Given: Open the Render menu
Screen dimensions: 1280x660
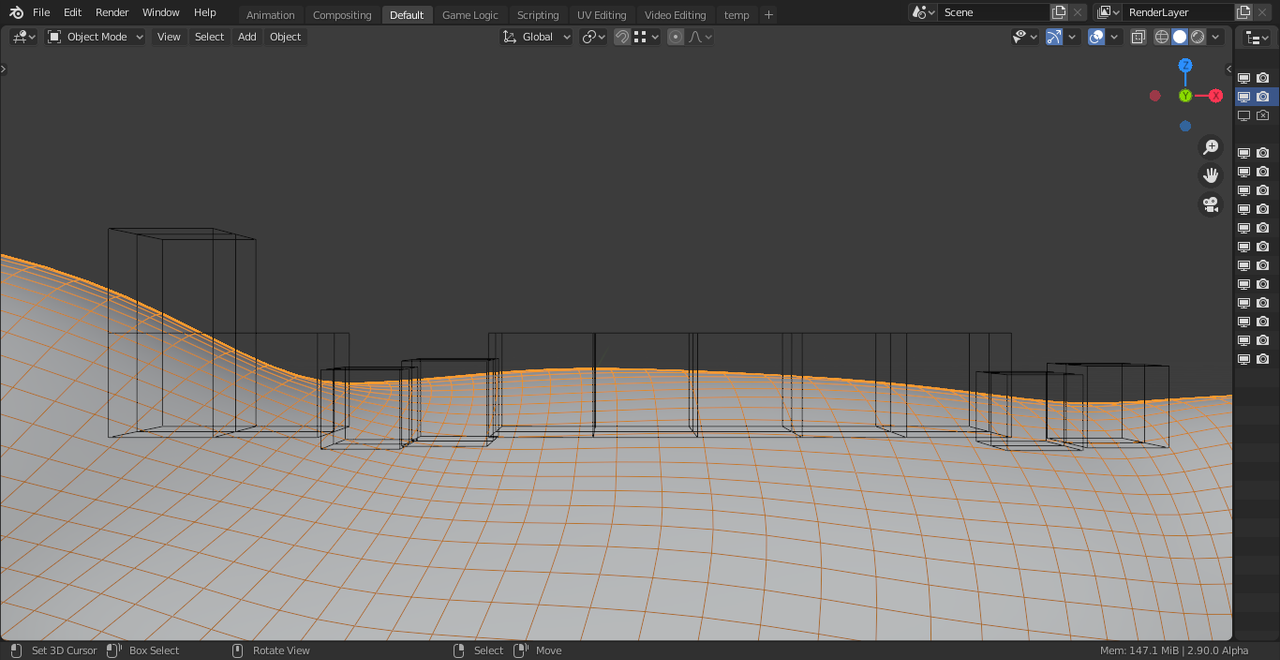Looking at the screenshot, I should pyautogui.click(x=112, y=12).
